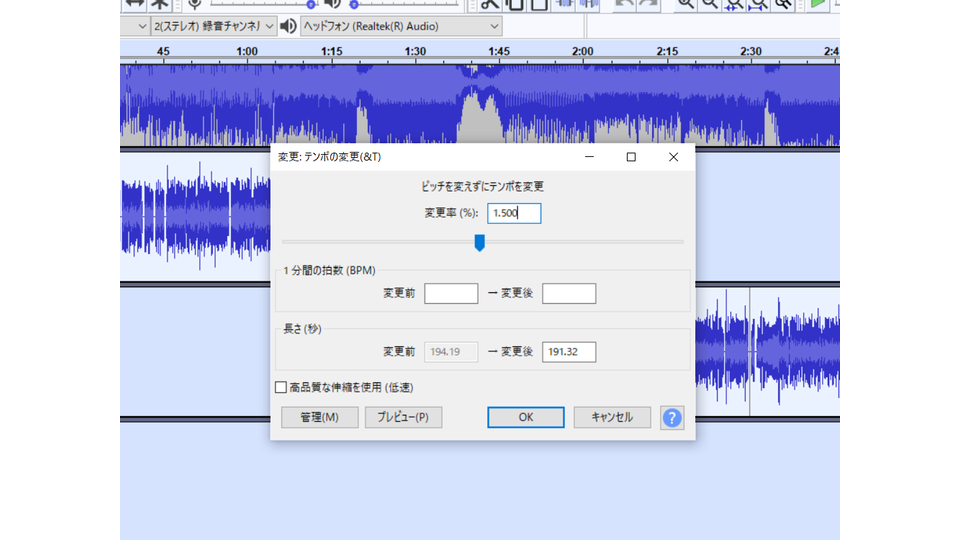Image resolution: width=960 pixels, height=540 pixels.
Task: Click the Zoom Out magnifier icon
Action: click(710, 3)
